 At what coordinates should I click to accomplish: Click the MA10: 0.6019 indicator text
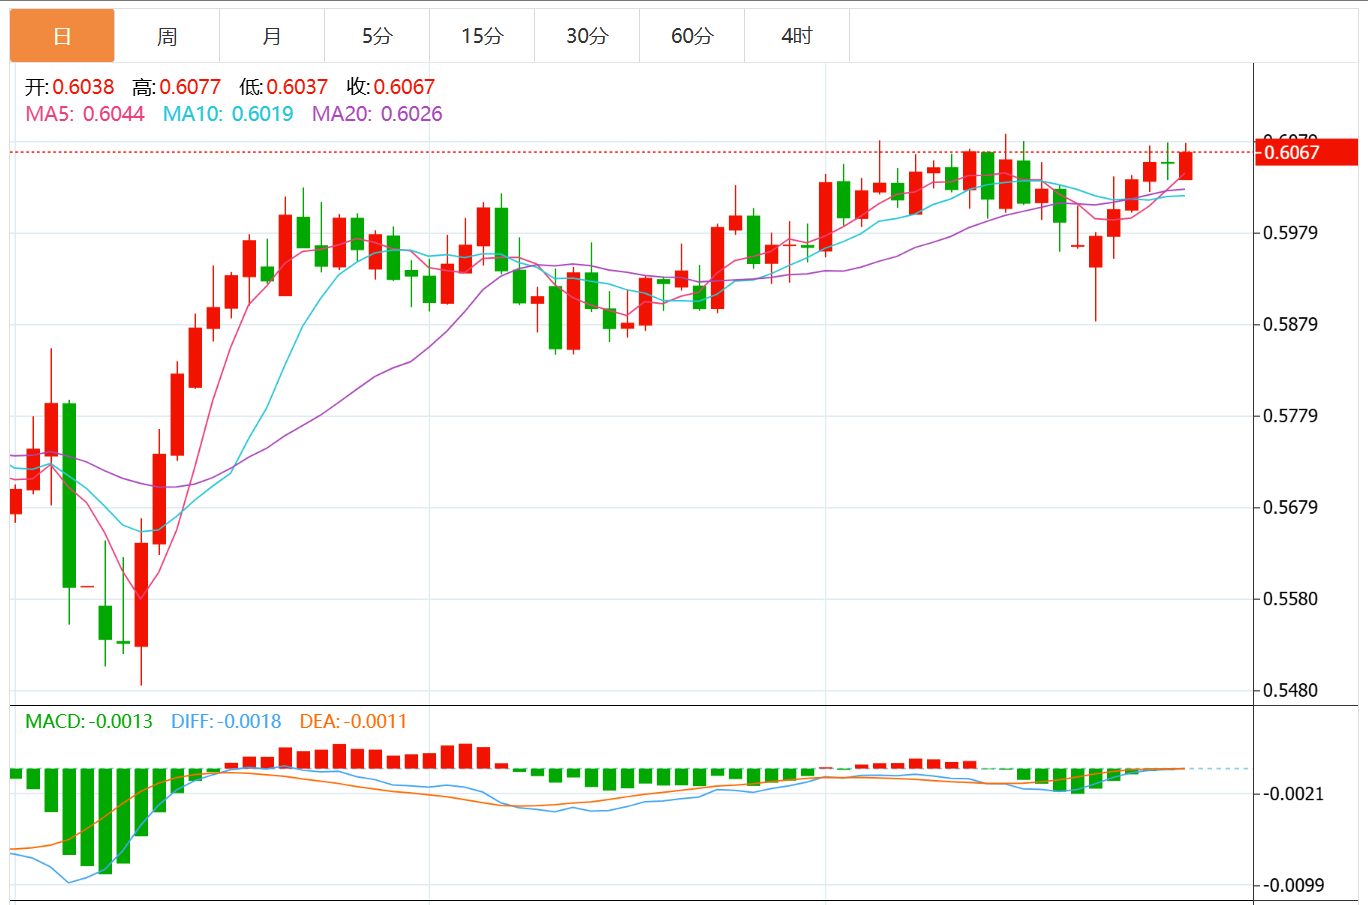228,114
